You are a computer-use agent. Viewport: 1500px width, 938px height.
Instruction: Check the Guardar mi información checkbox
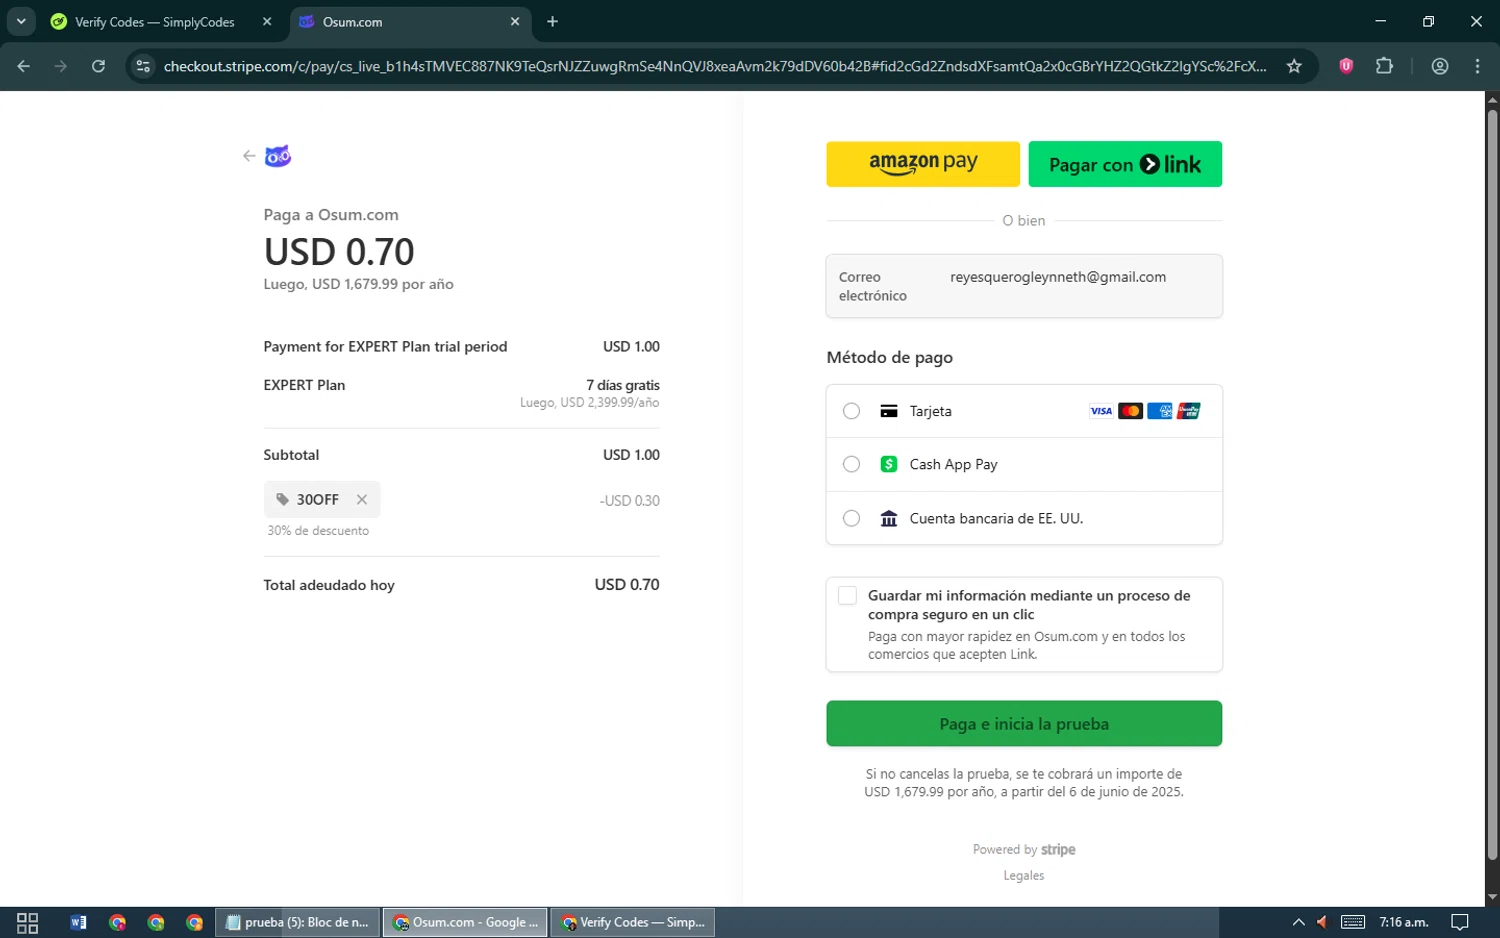coord(847,596)
